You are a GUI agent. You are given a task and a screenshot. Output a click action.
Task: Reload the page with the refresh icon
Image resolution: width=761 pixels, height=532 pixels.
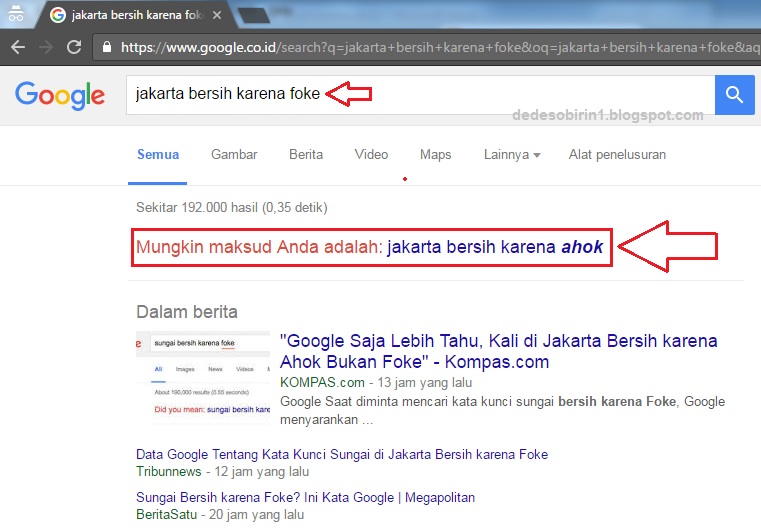coord(74,47)
